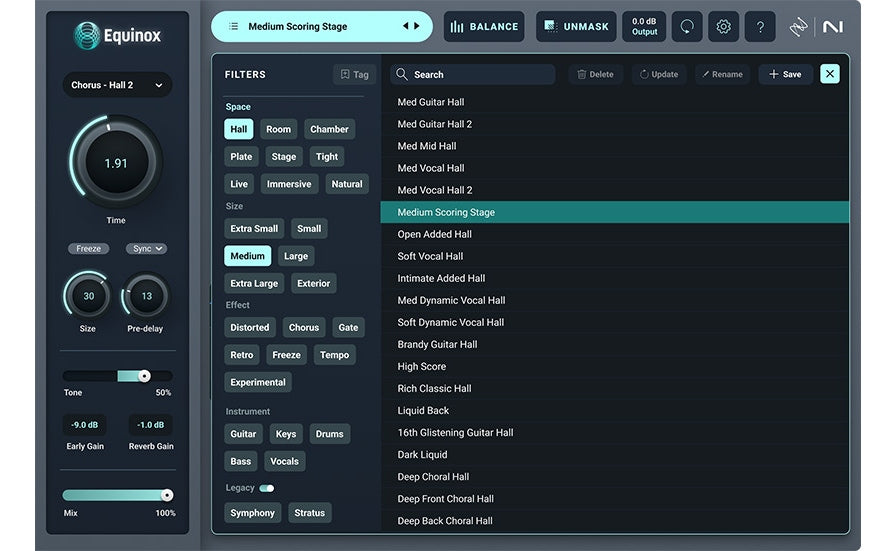Click the Native Instruments logo
Screen dimensions: 896x551
pyautogui.click(x=833, y=26)
